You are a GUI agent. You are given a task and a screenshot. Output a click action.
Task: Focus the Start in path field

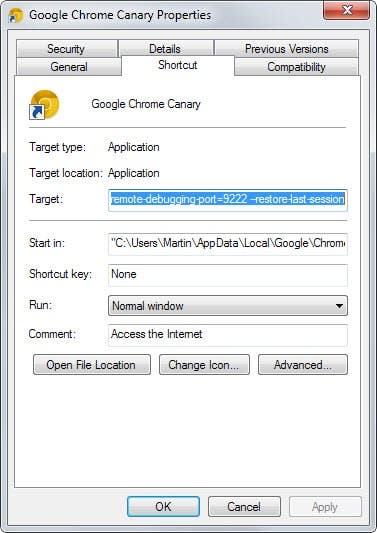pos(228,244)
